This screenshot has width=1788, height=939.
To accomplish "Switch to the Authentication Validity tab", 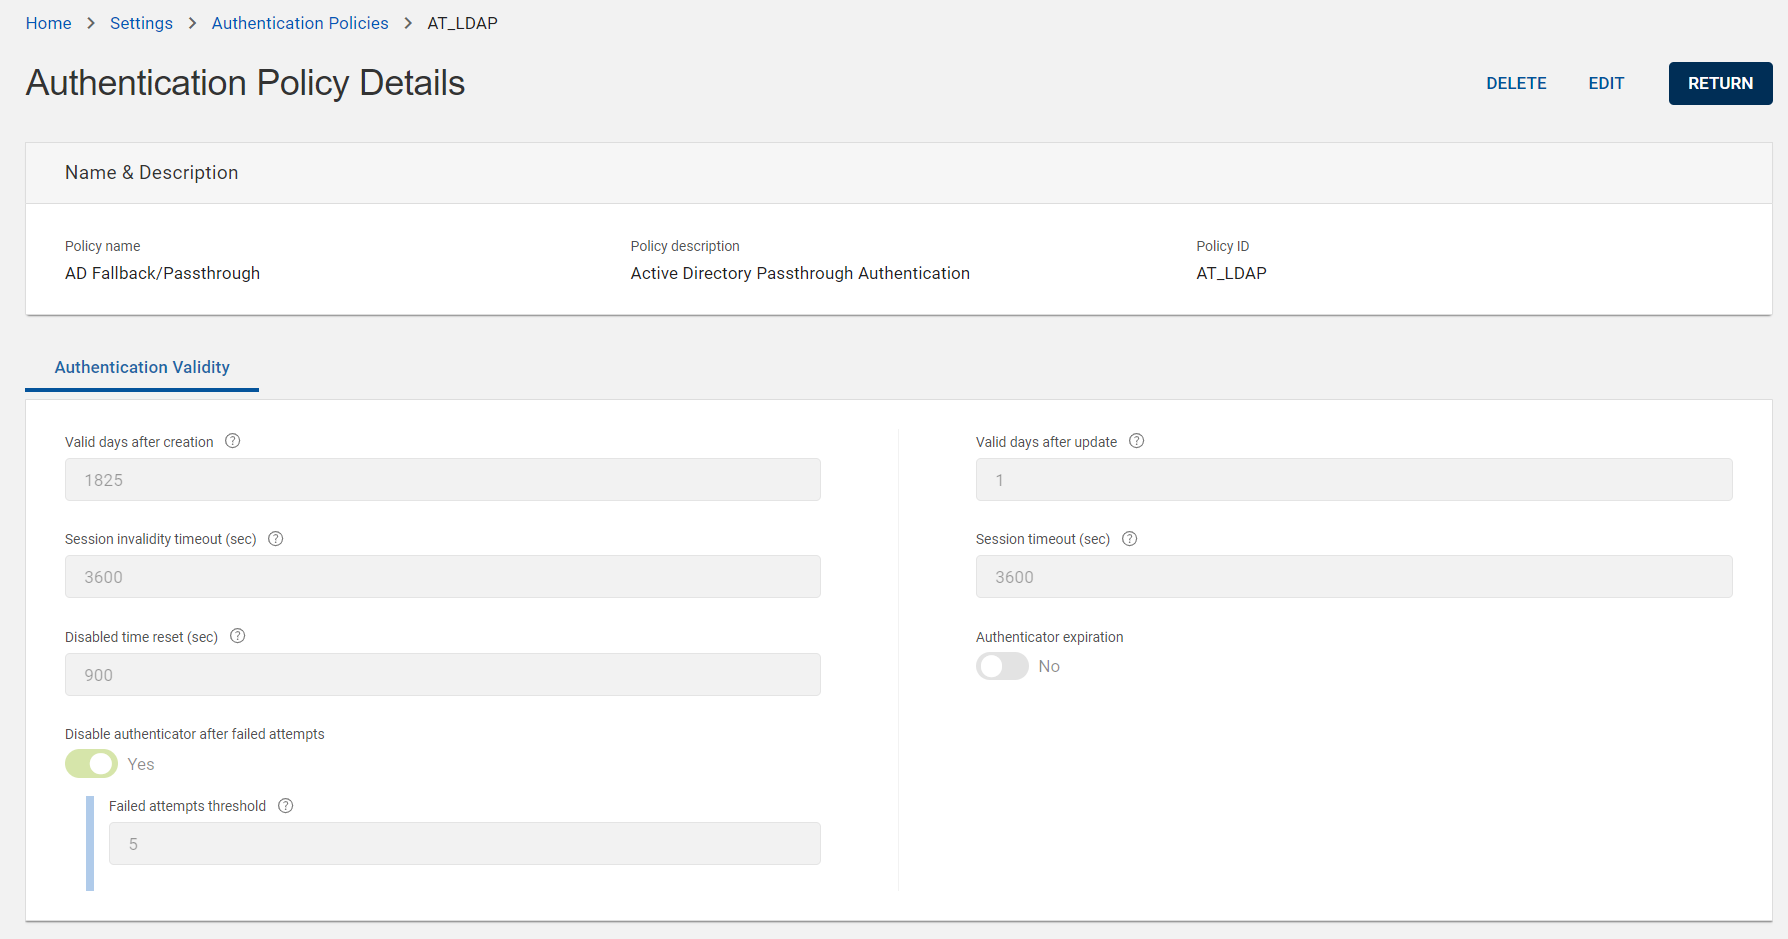I will pyautogui.click(x=142, y=367).
